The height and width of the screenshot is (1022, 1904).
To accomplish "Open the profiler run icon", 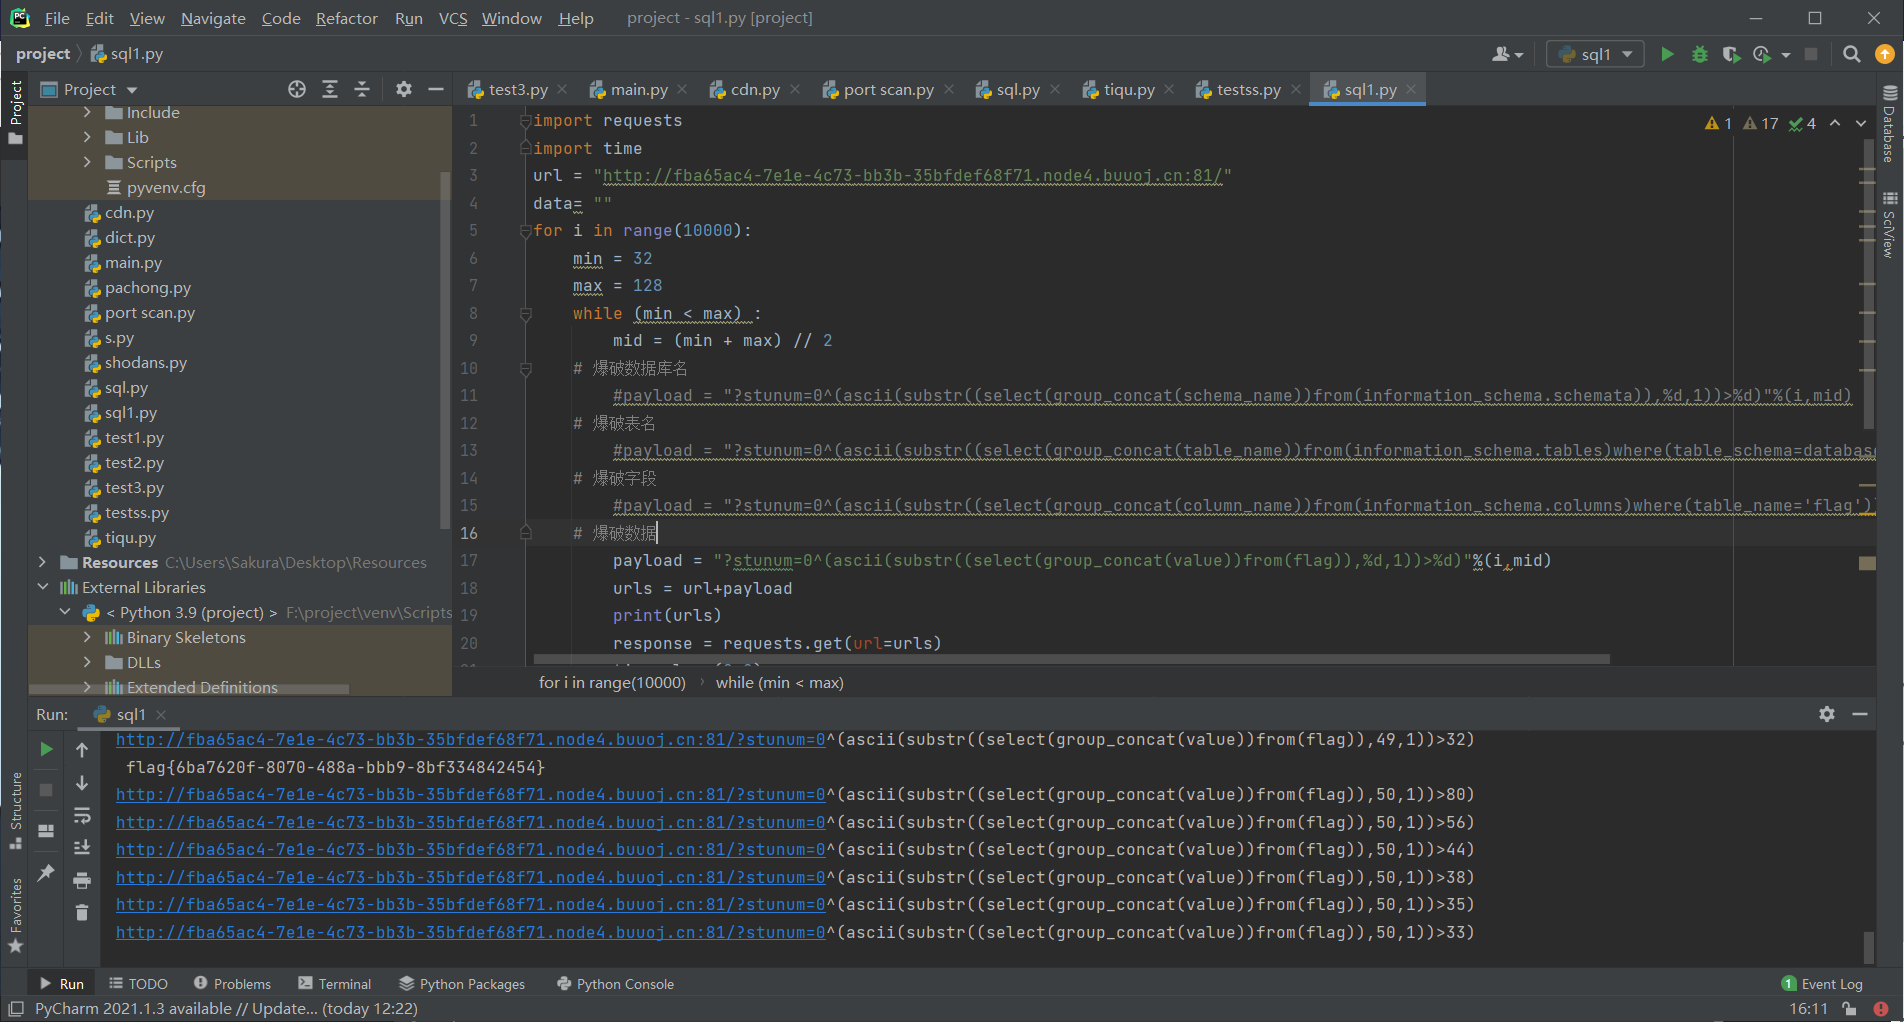I will (1762, 54).
